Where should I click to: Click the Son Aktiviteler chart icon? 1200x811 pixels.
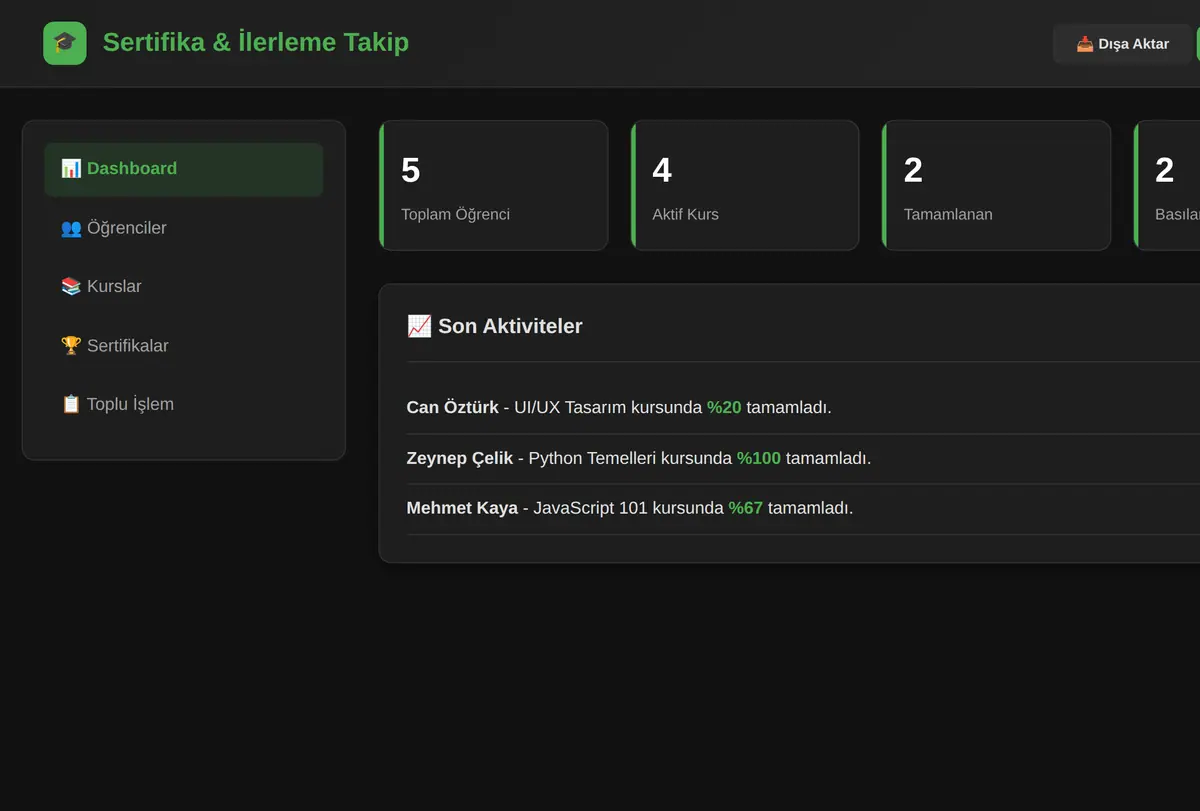419,326
